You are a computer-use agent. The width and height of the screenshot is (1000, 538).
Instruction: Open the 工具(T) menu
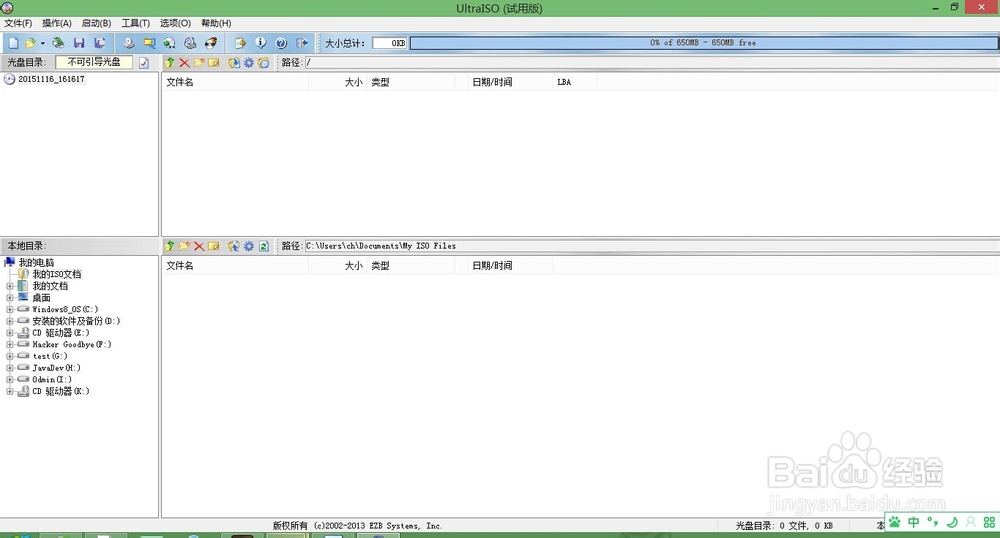[136, 23]
